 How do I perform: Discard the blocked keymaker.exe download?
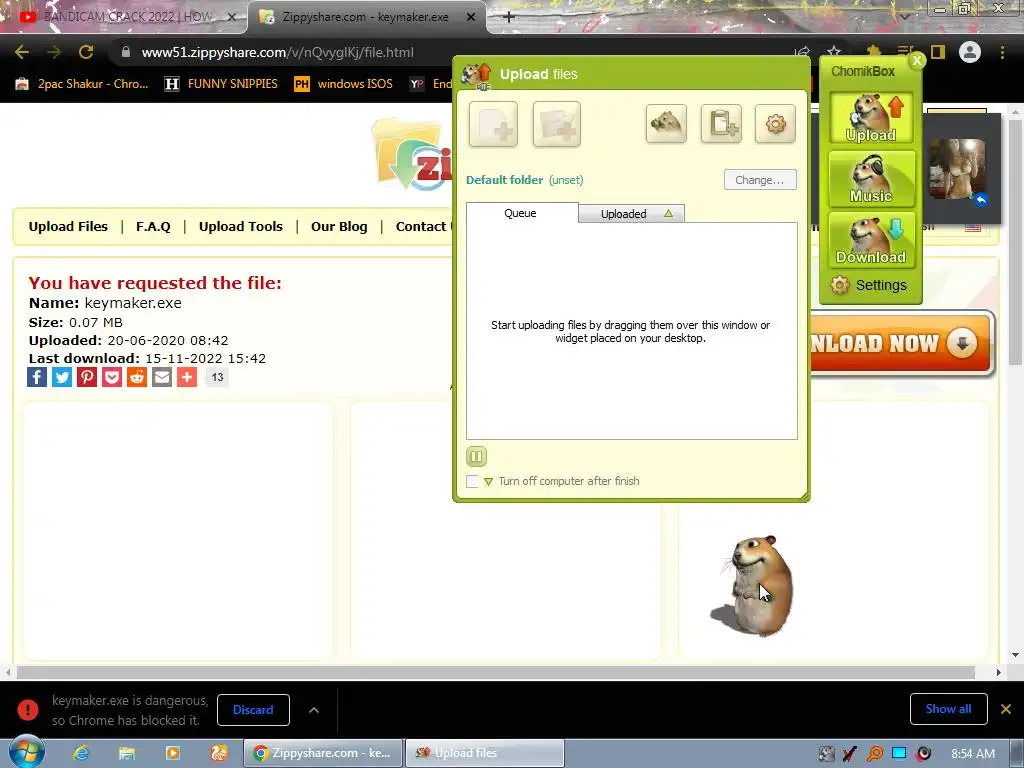(253, 710)
